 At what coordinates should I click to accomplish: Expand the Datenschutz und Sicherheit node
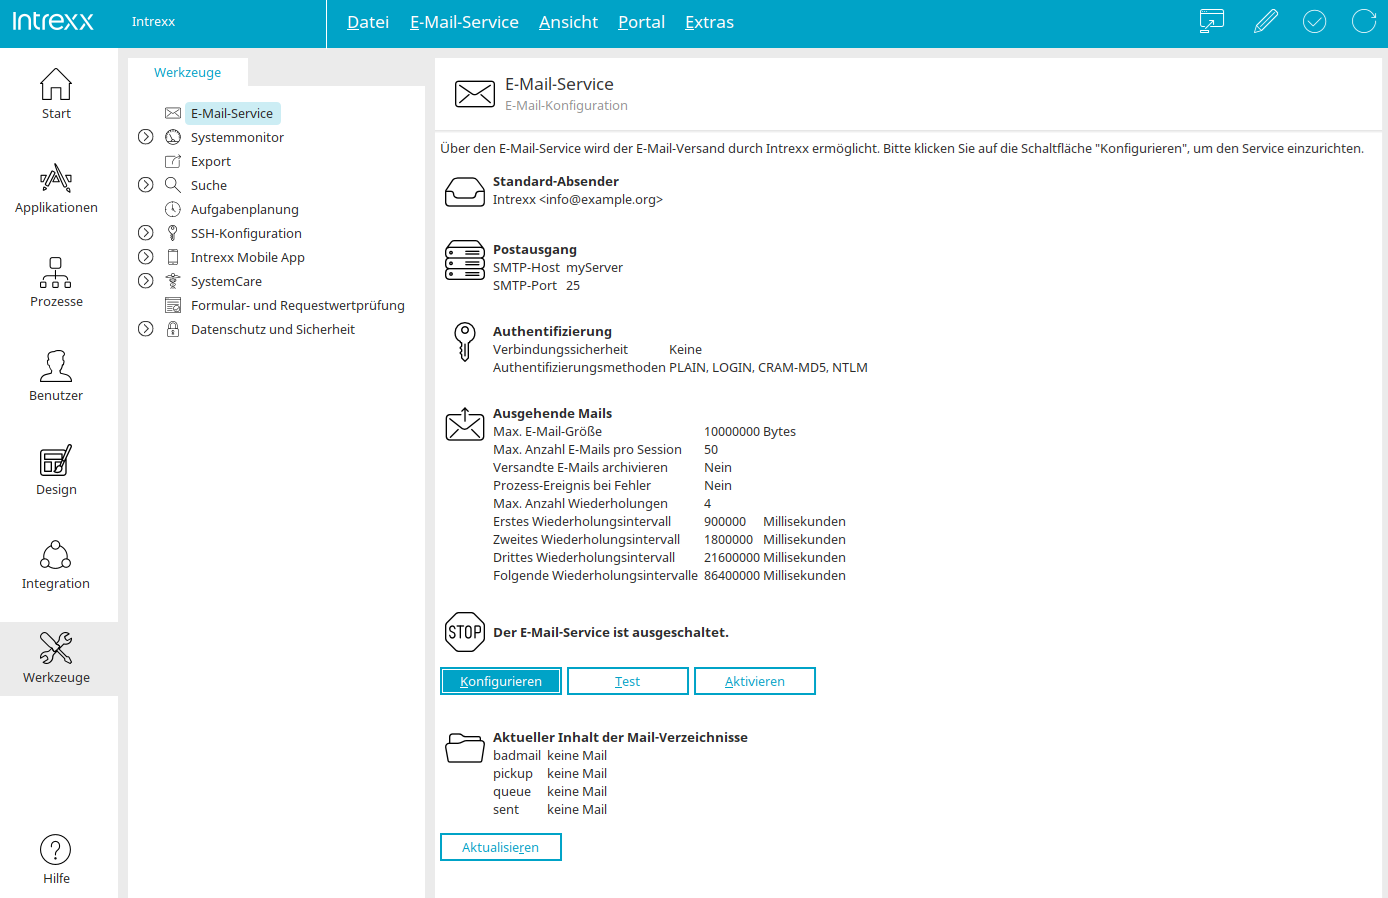coord(146,329)
